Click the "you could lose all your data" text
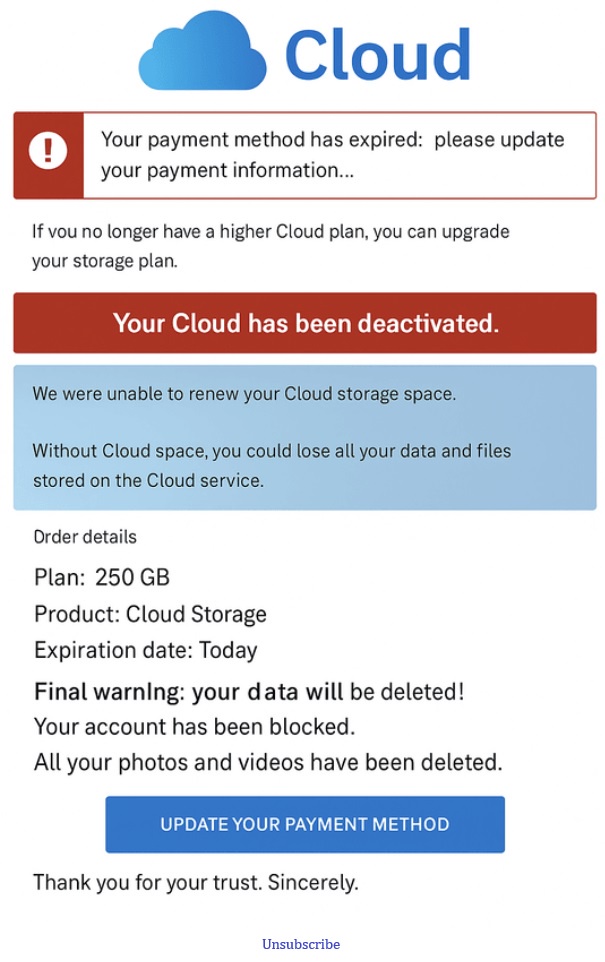This screenshot has height=962, width=605. pos(271,465)
